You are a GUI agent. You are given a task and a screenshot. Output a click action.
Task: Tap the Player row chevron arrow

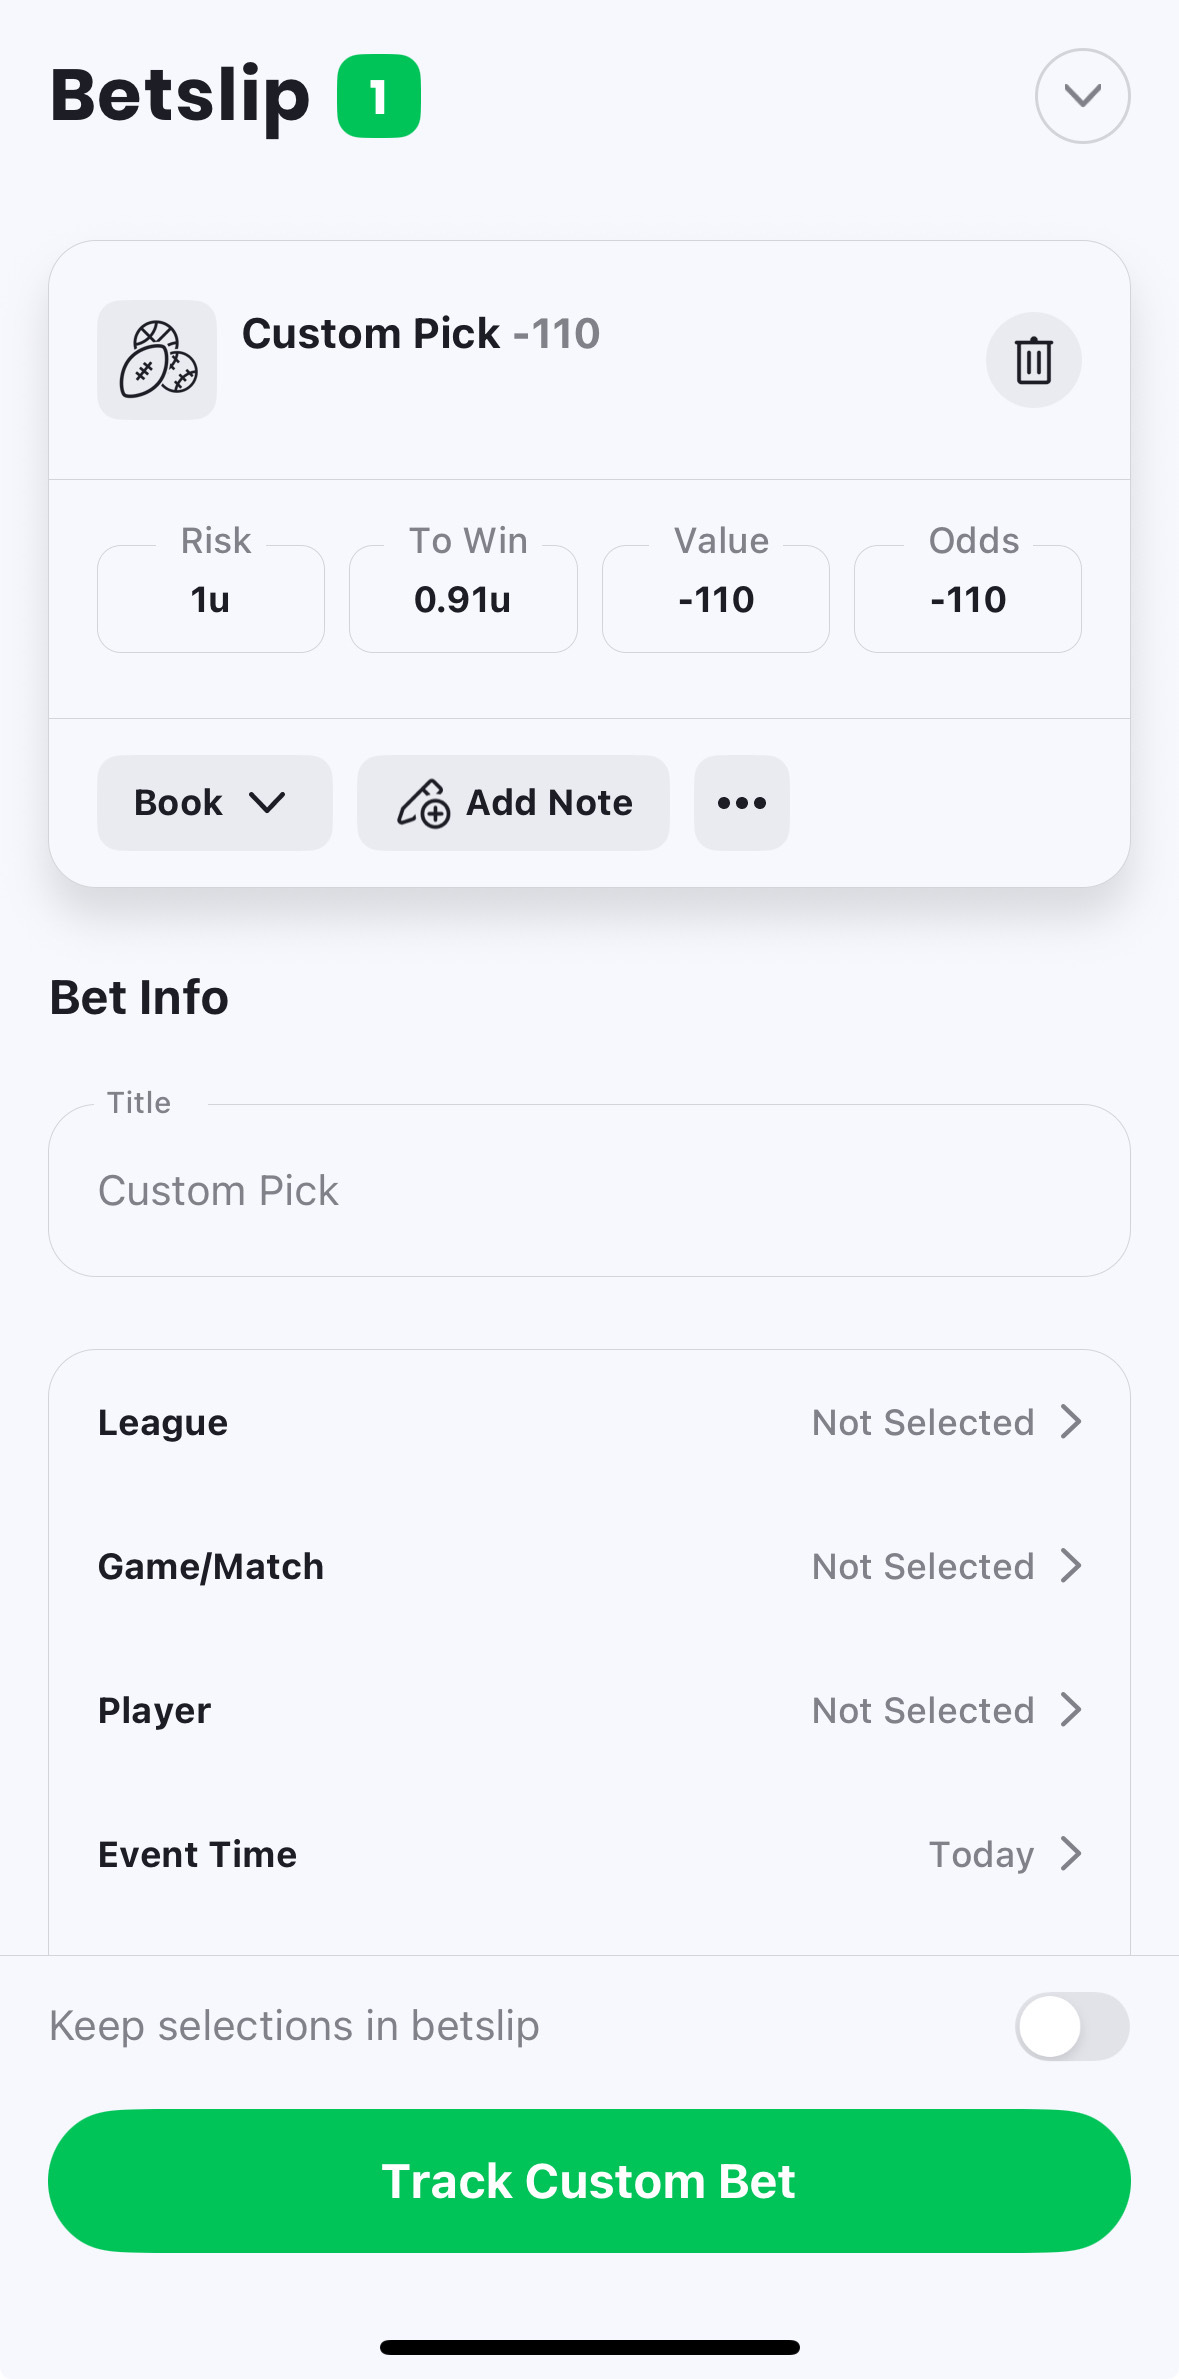click(x=1071, y=1710)
